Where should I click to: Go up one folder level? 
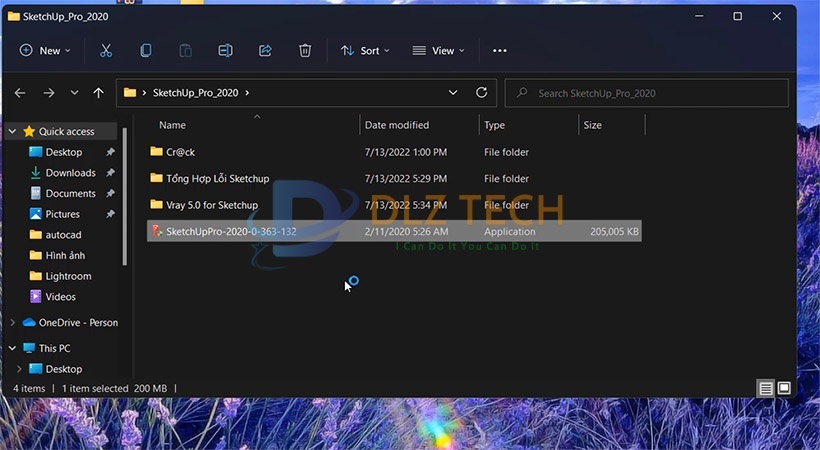98,93
